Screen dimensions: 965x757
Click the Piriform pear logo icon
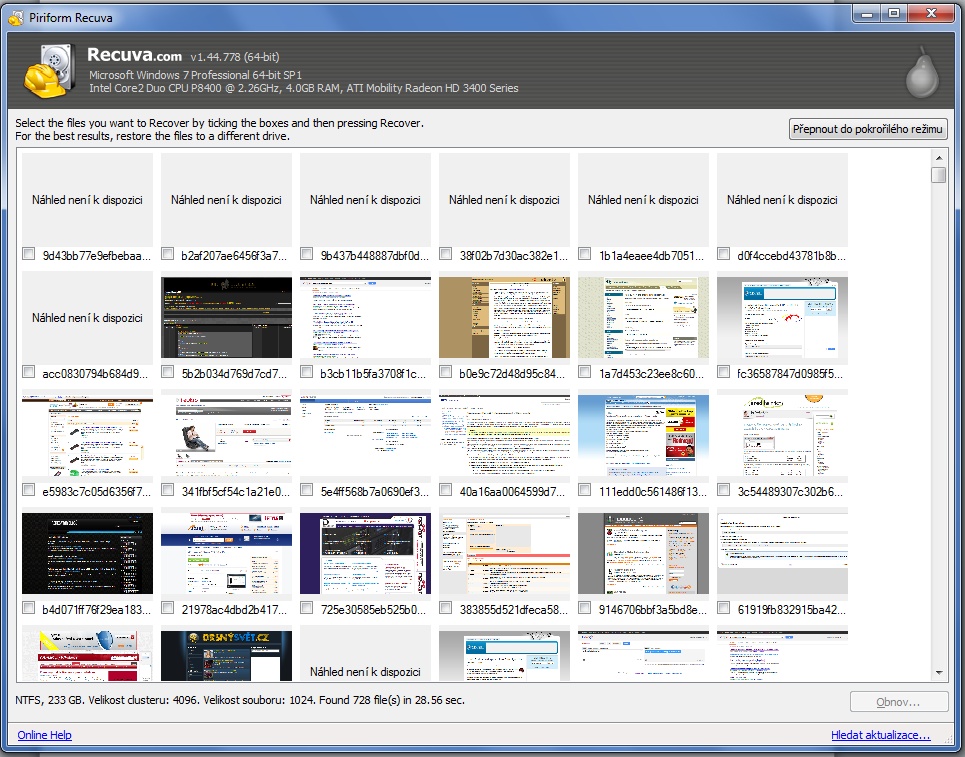click(x=920, y=73)
